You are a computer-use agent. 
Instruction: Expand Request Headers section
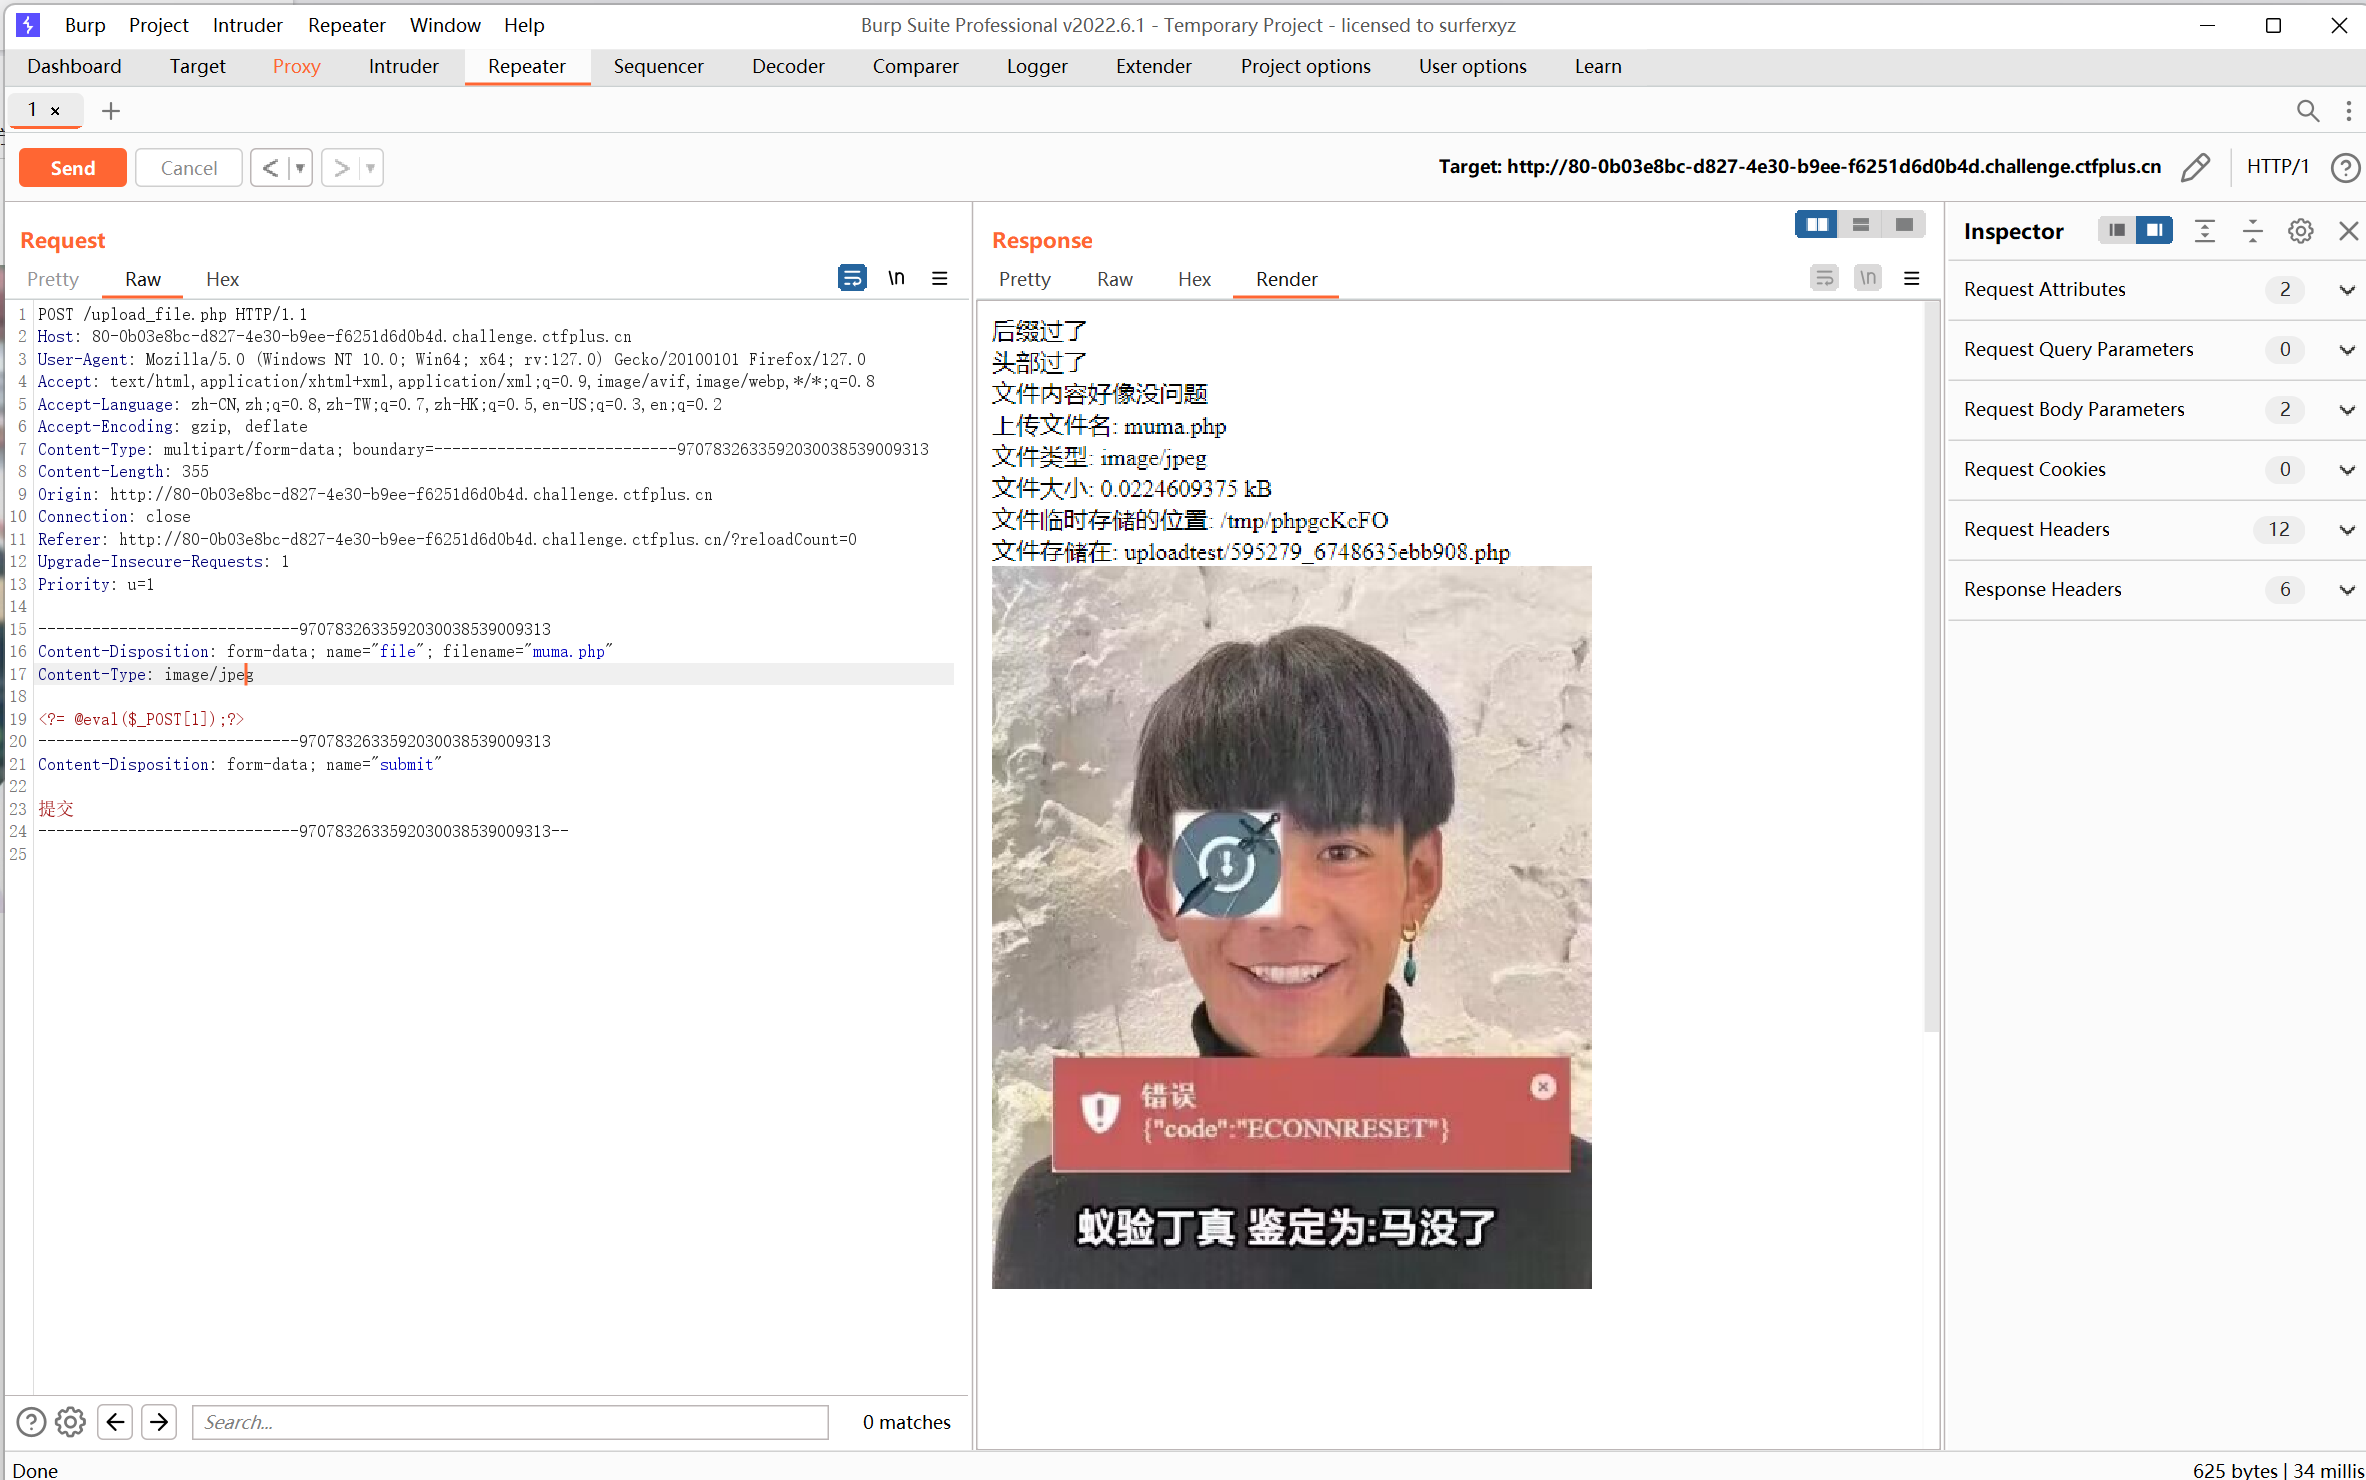coord(2157,530)
